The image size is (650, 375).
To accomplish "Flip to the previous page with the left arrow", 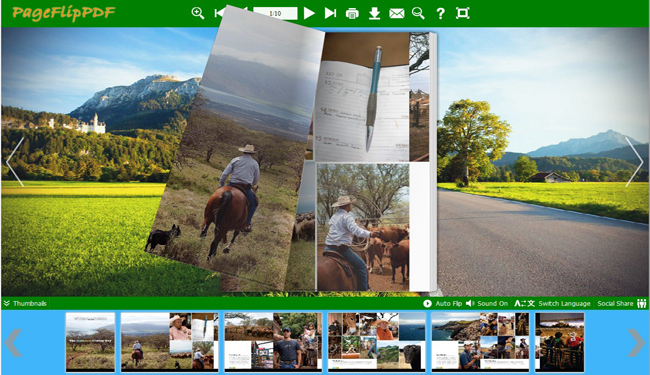I will [x=15, y=162].
